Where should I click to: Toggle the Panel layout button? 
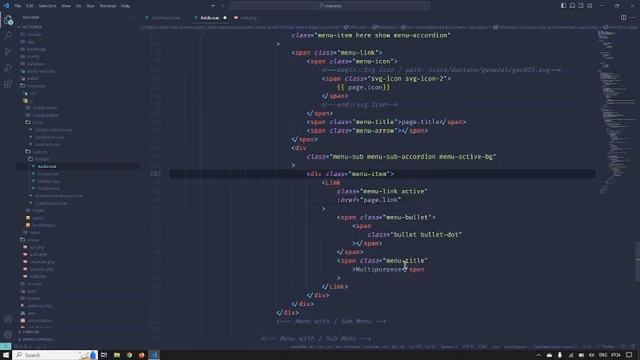572,6
